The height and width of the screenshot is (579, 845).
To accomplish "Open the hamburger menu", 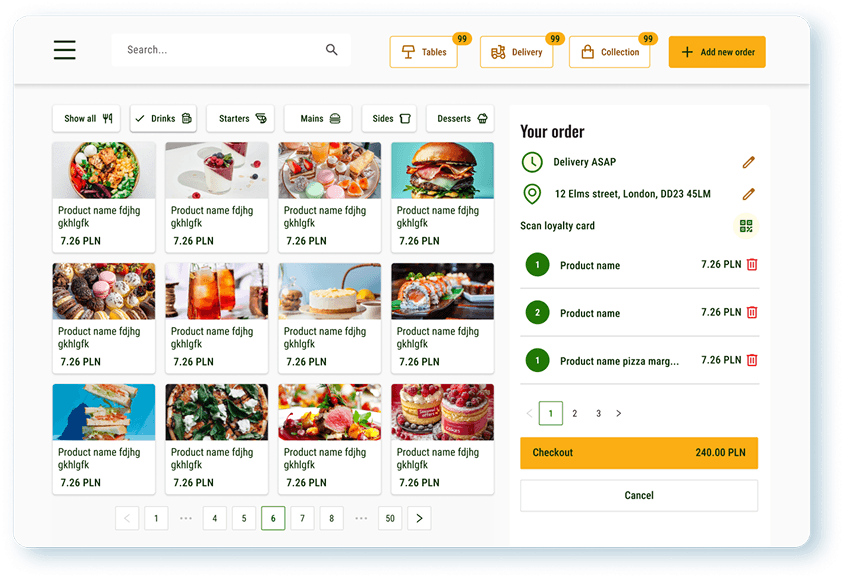I will coord(65,50).
